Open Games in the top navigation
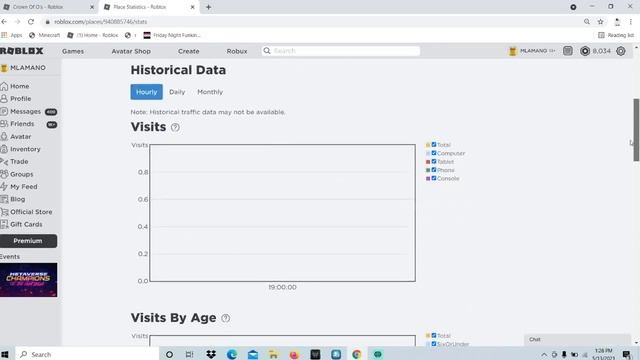Image resolution: width=640 pixels, height=360 pixels. [x=73, y=51]
